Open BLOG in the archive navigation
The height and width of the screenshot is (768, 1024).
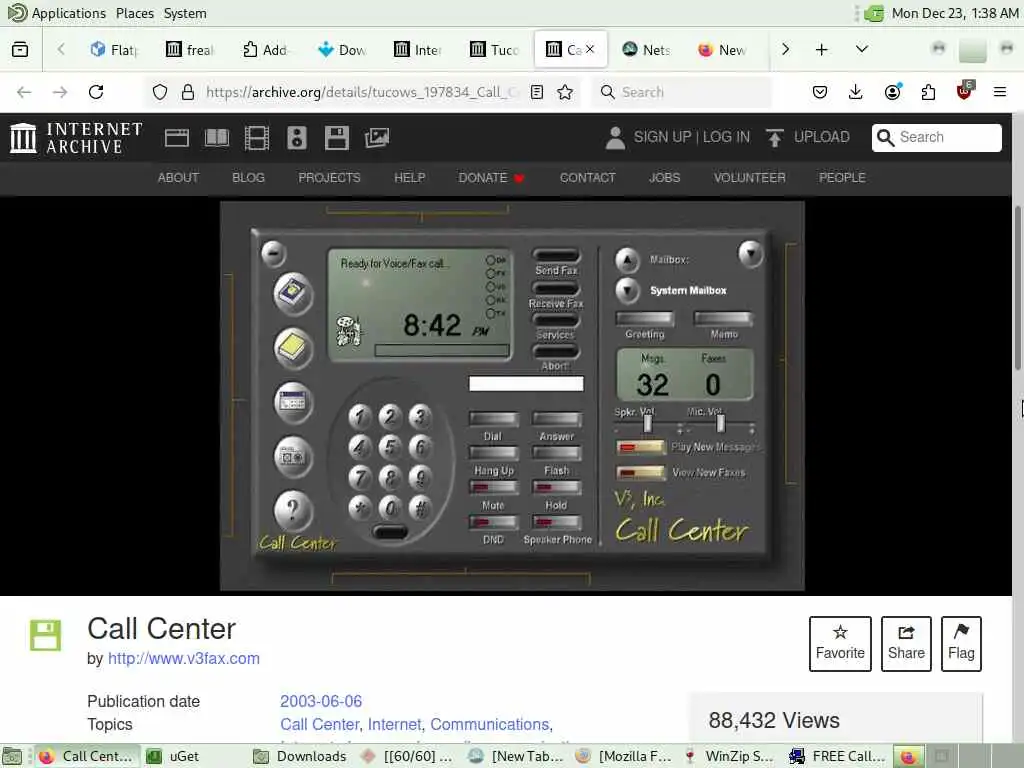click(248, 178)
